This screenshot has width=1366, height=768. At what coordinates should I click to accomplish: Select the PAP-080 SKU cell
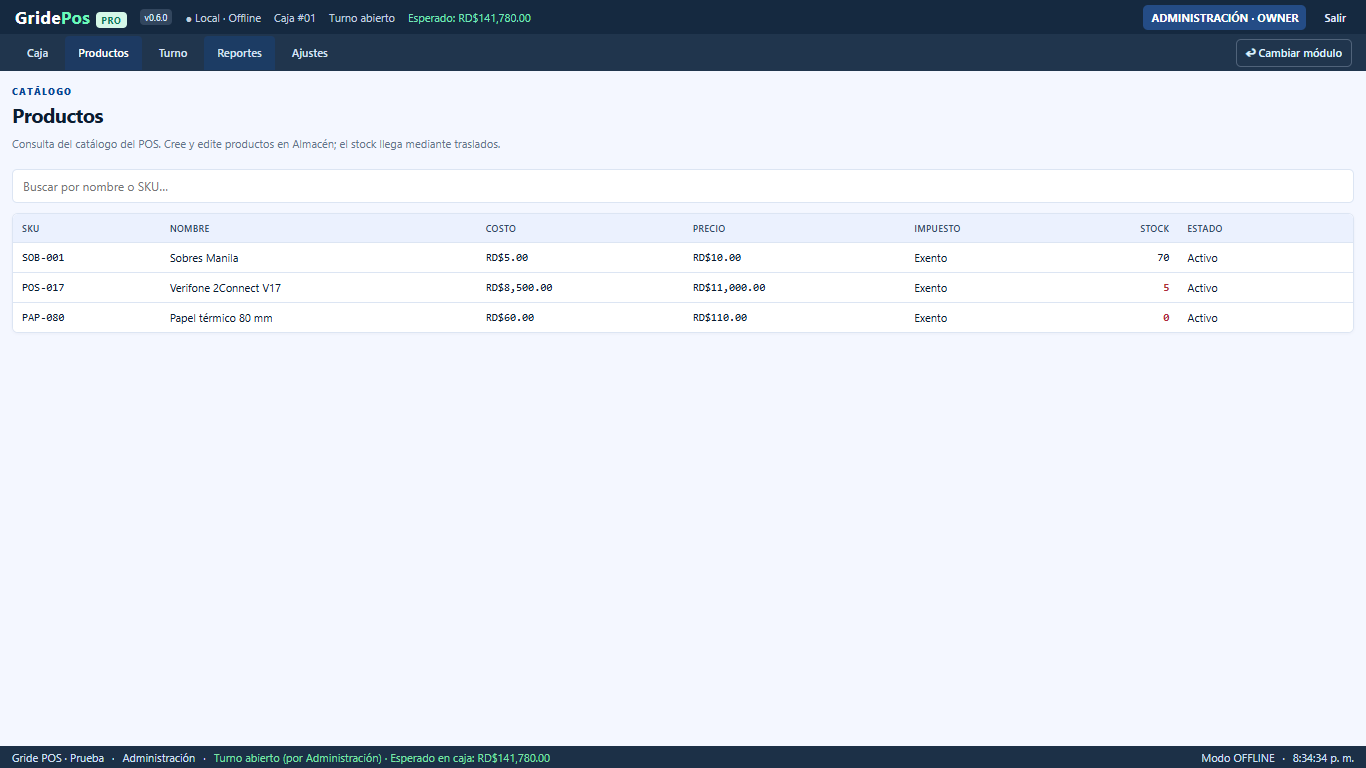tap(43, 318)
